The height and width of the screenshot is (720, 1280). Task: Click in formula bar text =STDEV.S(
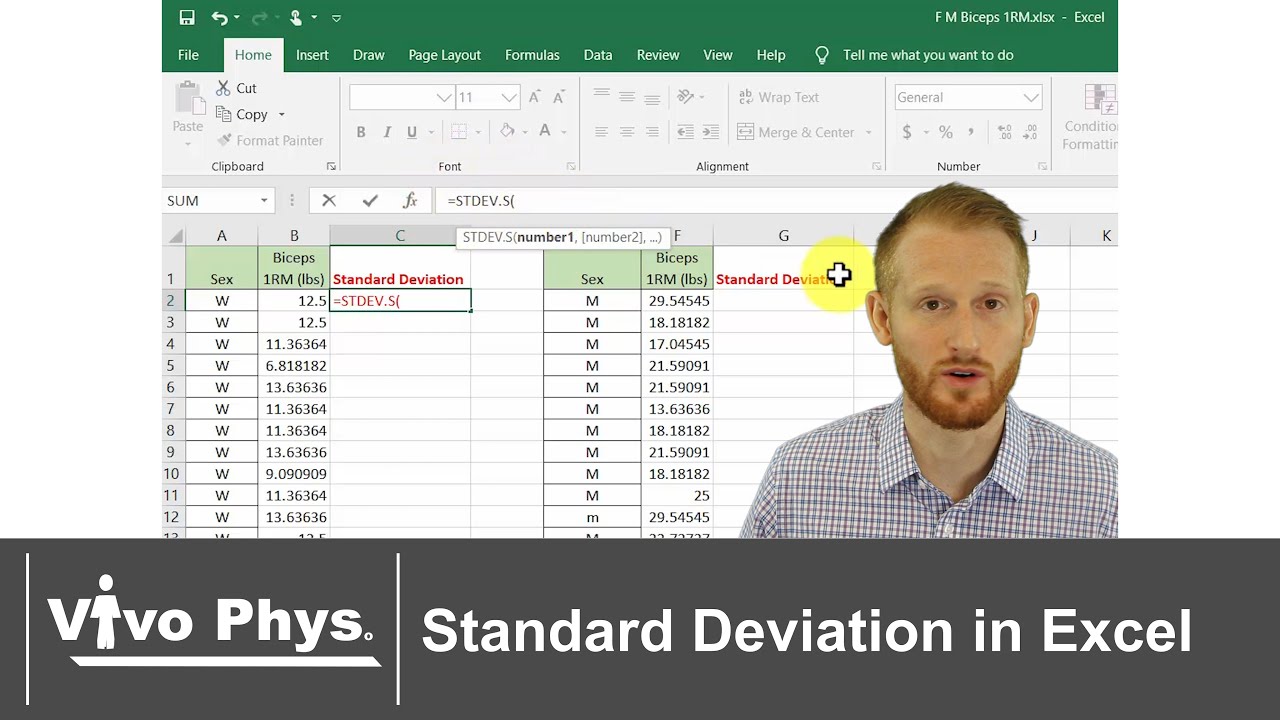tap(481, 201)
